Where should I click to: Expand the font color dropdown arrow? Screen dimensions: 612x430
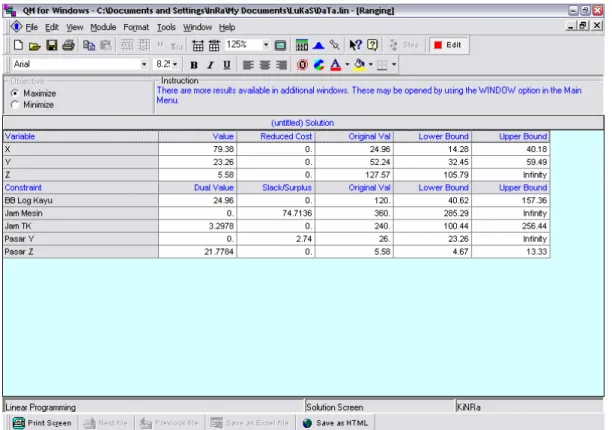tap(347, 64)
